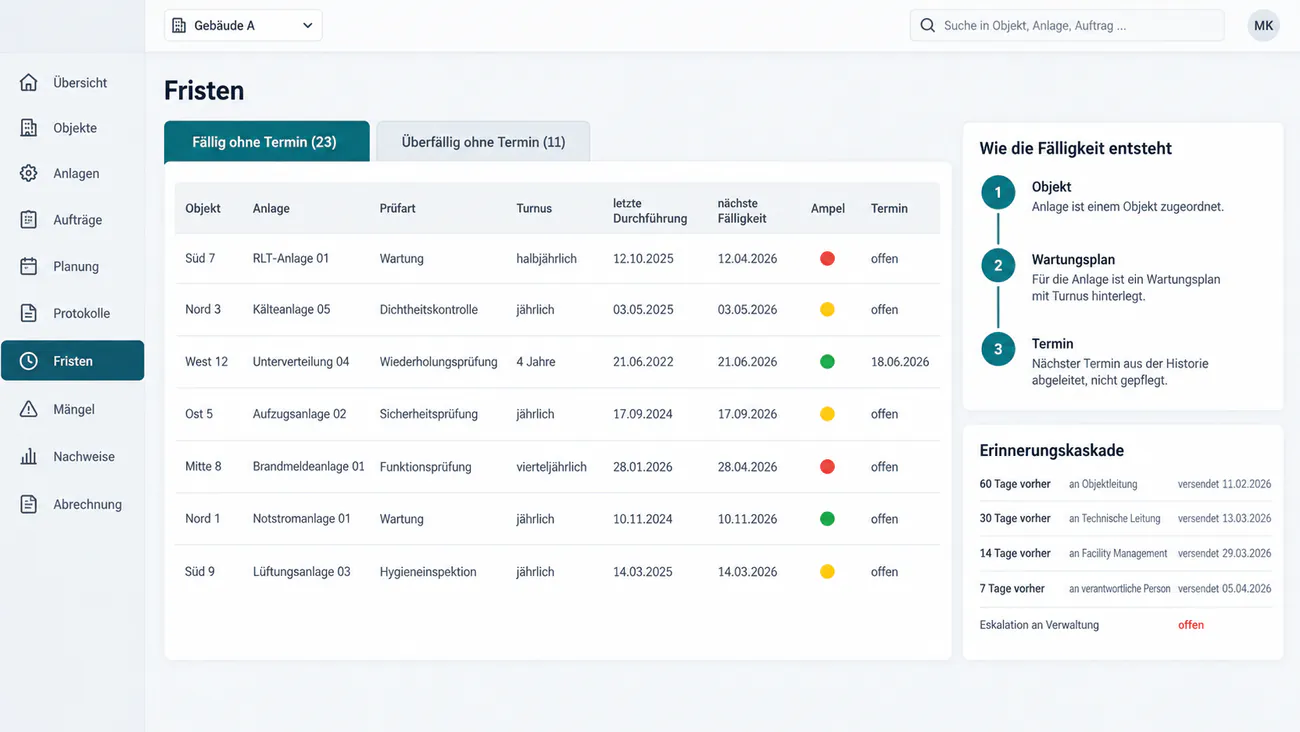Click the Nachweise bar chart icon

click(29, 456)
